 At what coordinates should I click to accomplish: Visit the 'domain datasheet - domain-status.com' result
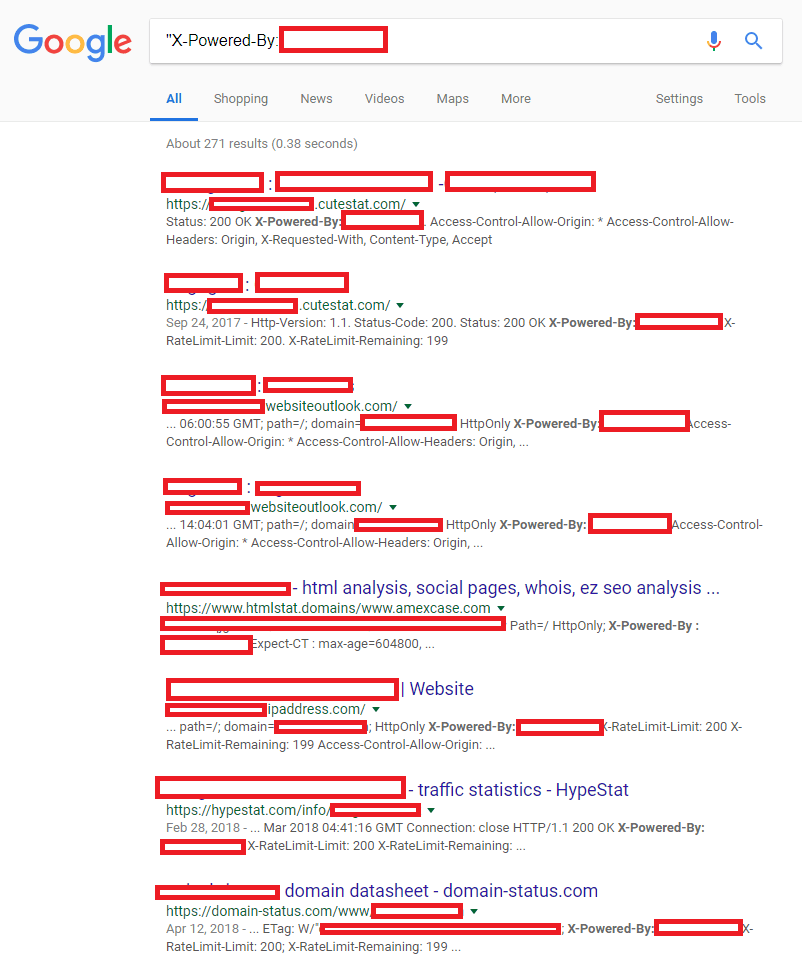click(441, 891)
